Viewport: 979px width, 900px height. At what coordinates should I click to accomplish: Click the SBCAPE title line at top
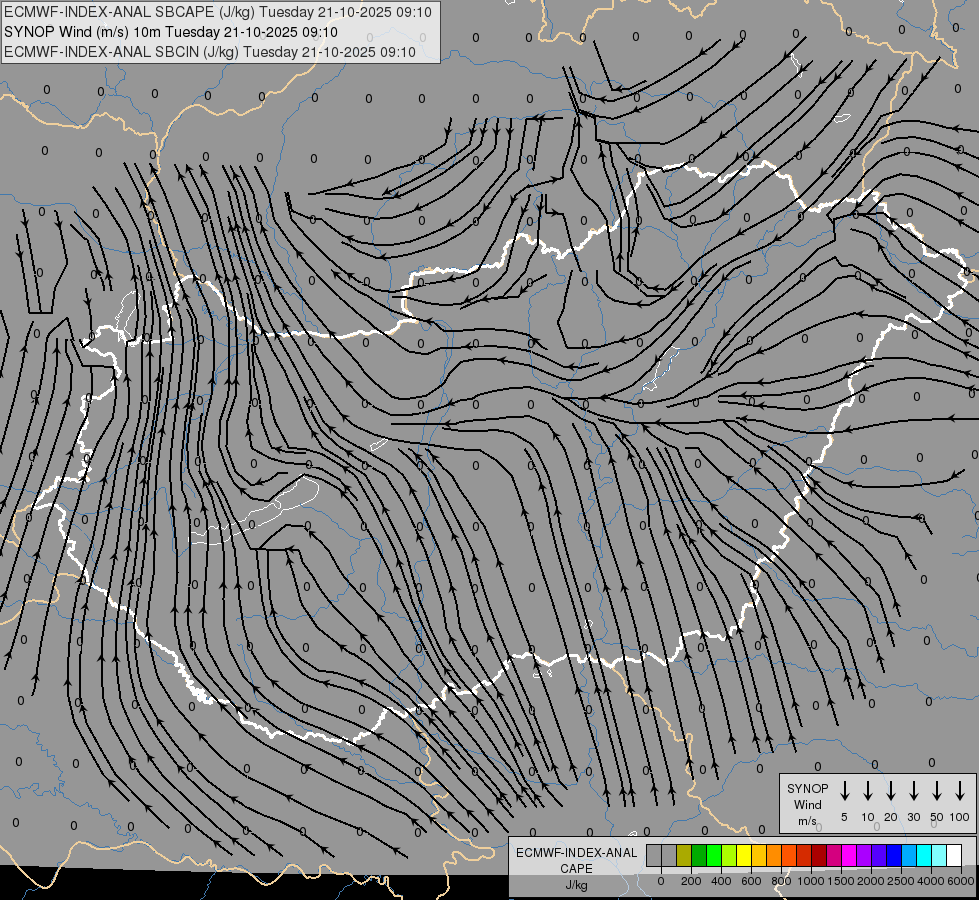click(x=217, y=12)
